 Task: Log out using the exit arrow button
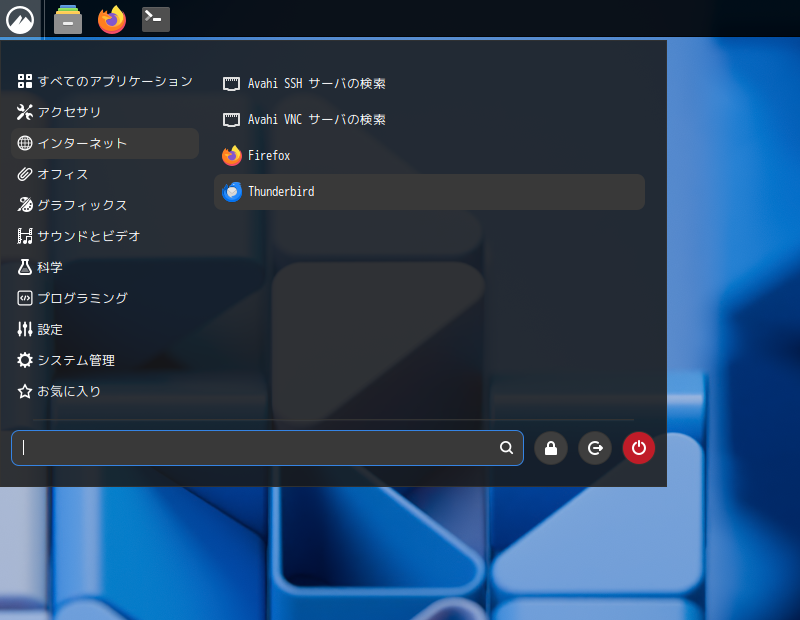595,448
